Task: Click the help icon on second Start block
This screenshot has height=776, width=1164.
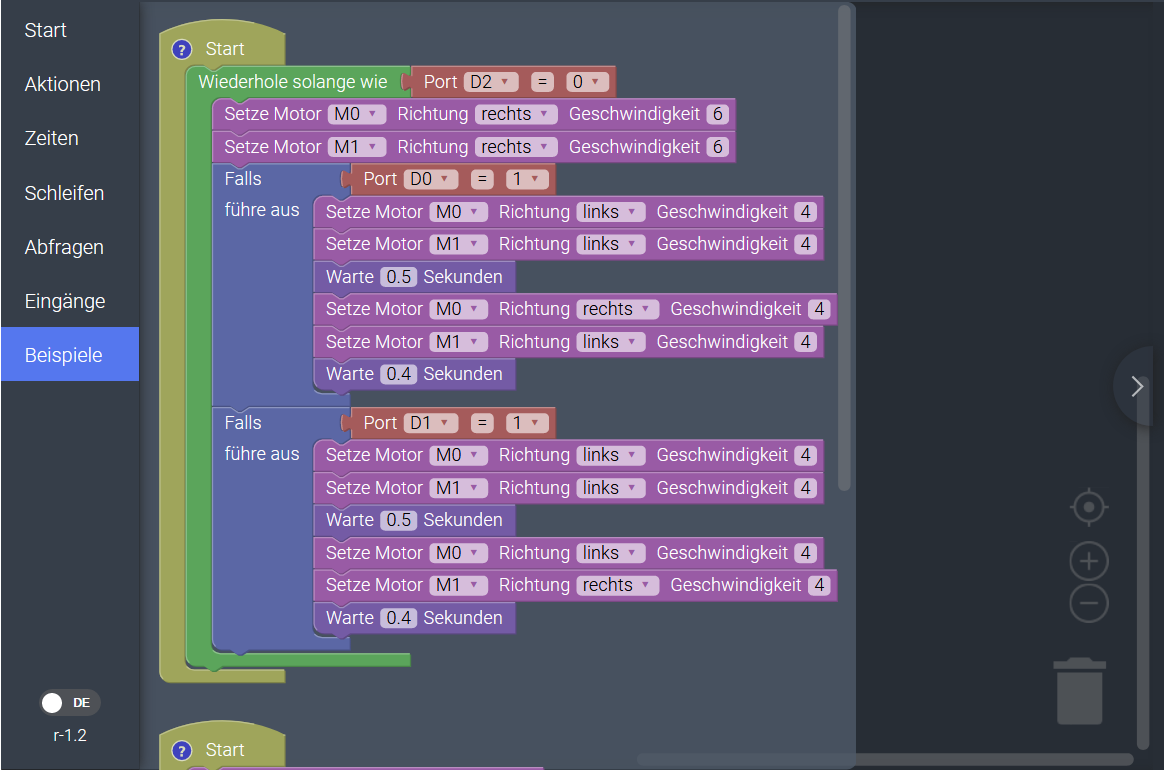Action: [x=181, y=750]
